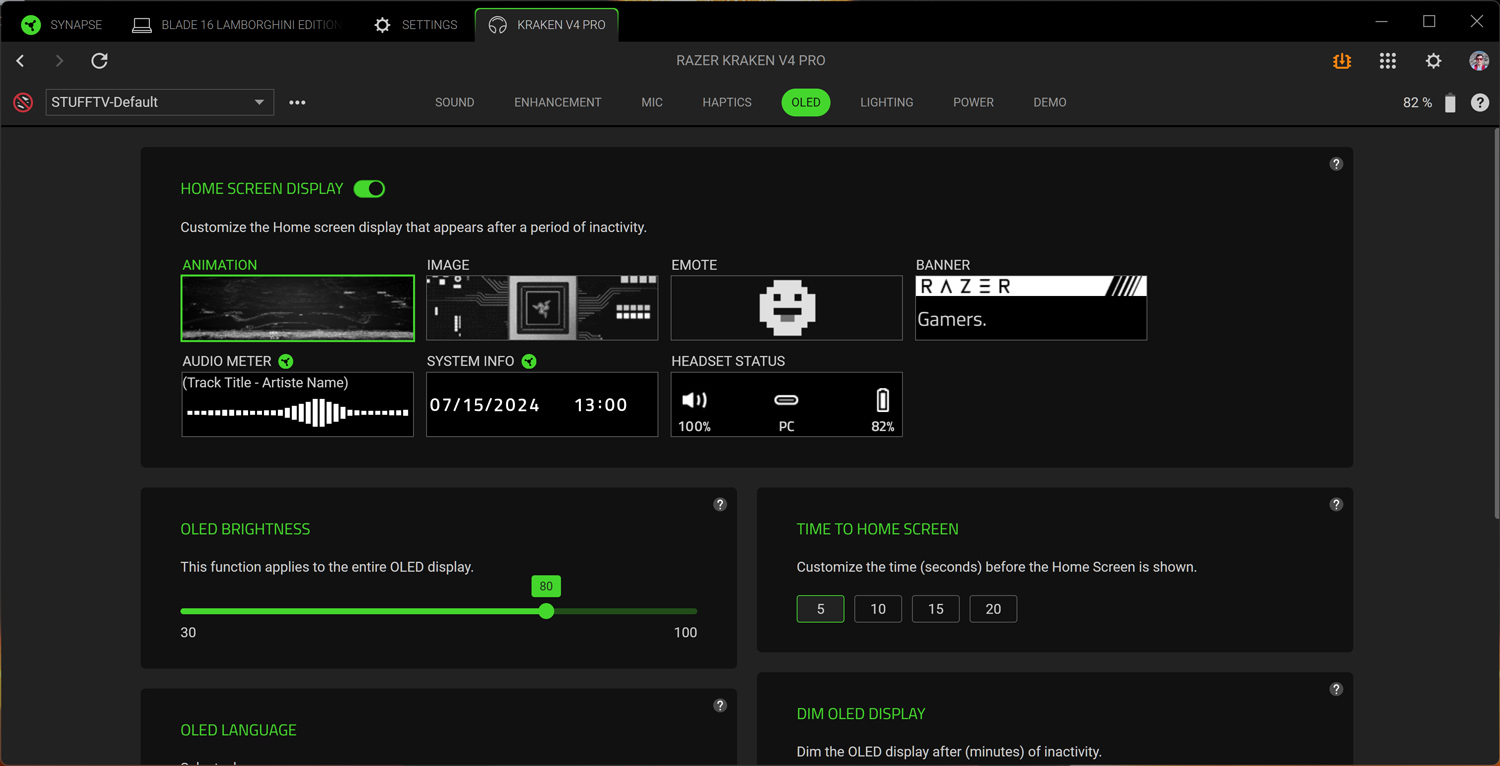This screenshot has height=766, width=1500.
Task: Open the top-right settings gear
Action: click(x=1433, y=61)
